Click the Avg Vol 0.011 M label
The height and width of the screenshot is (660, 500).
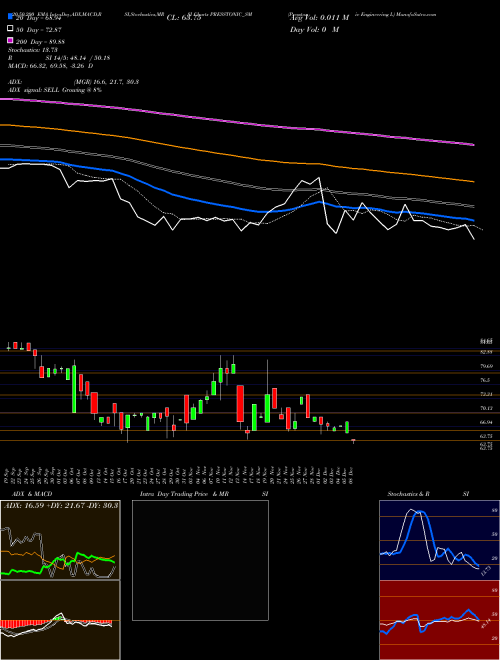pos(319,18)
